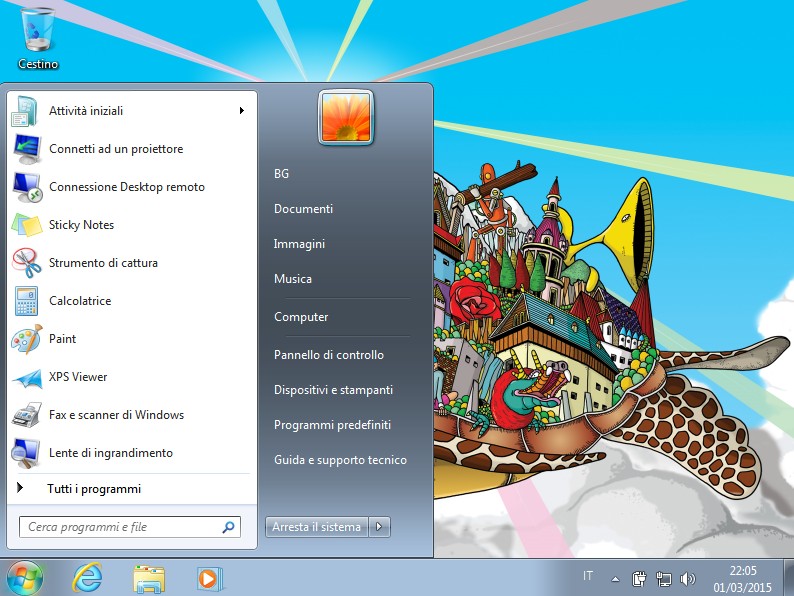Screen dimensions: 794x596
Task: Open Programmi predefiniti
Action: pyautogui.click(x=332, y=425)
